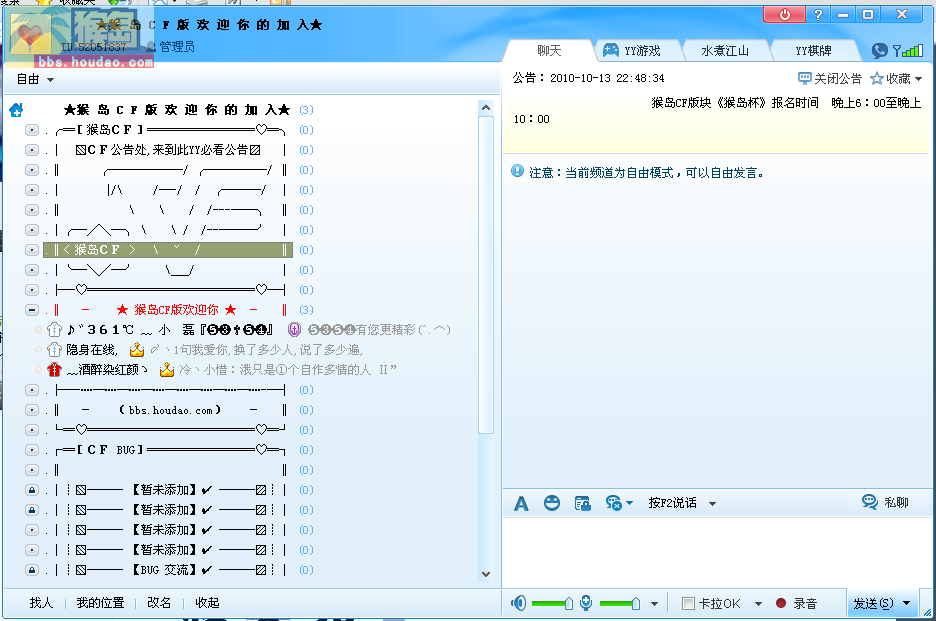The image size is (936, 621).
Task: Open the dropdown arrow beside 发送(S)
Action: coord(907,603)
